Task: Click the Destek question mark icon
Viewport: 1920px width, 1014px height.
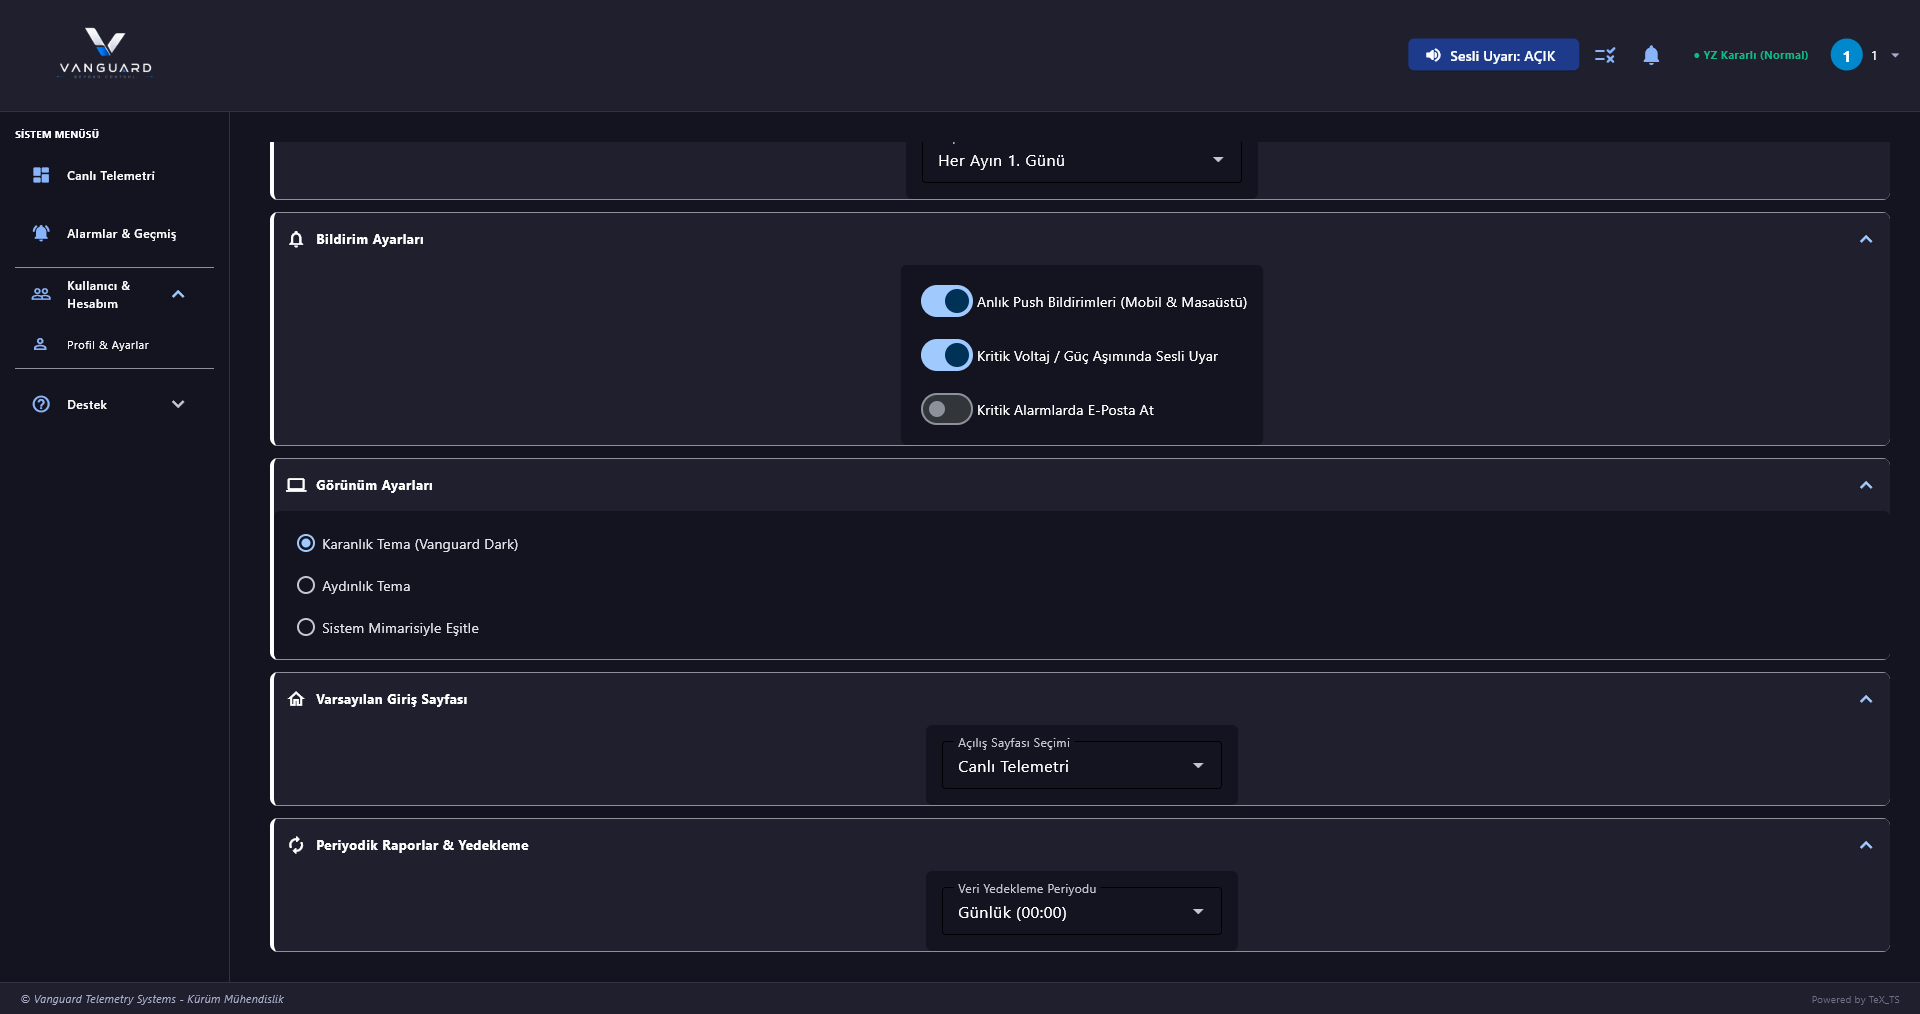Action: [41, 404]
